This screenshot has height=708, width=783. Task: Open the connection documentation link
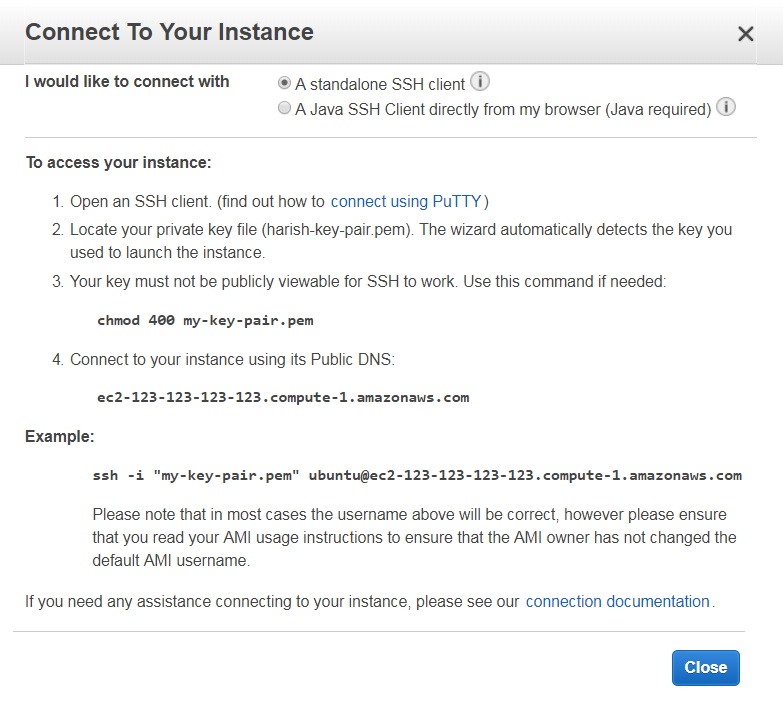(x=618, y=601)
